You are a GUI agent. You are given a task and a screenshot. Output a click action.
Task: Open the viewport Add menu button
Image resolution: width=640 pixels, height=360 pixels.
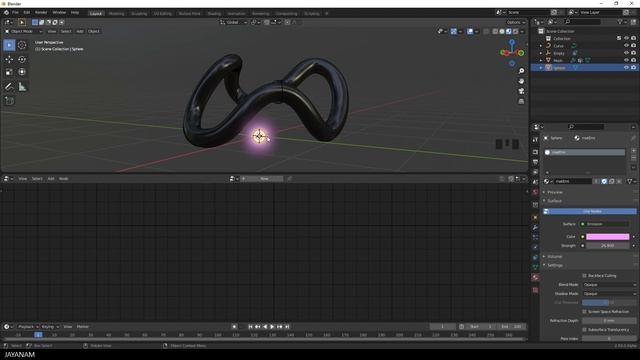80,31
